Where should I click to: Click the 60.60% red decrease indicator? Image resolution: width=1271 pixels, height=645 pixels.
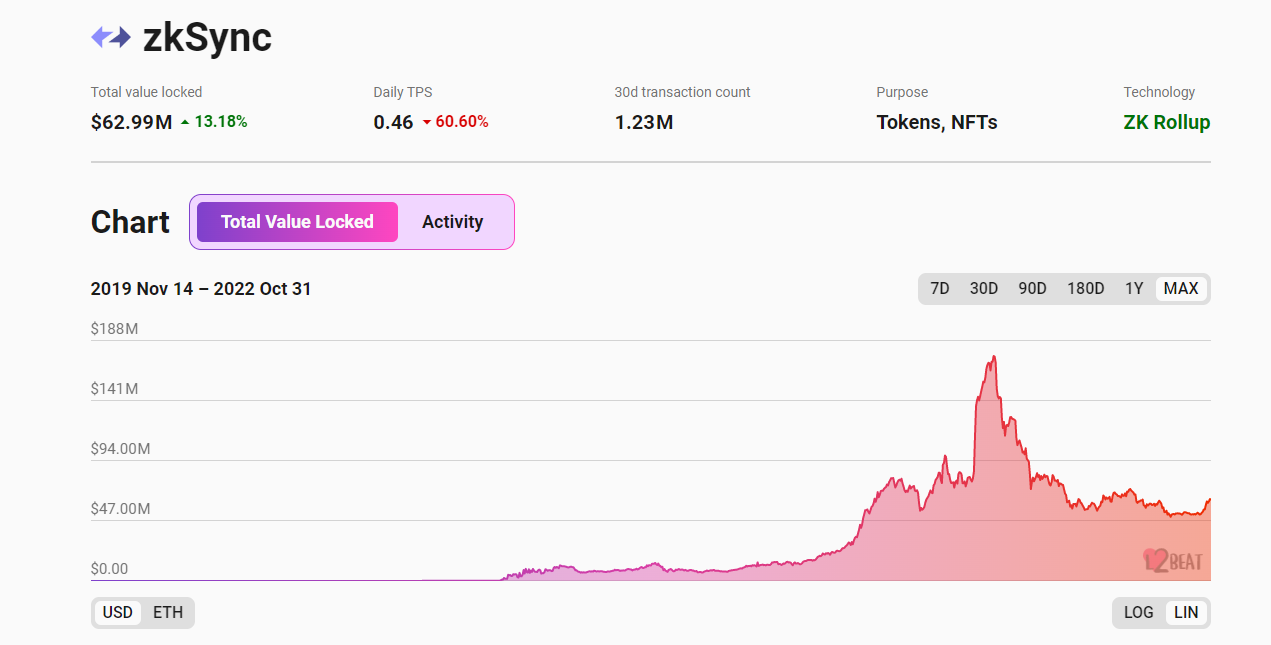455,122
